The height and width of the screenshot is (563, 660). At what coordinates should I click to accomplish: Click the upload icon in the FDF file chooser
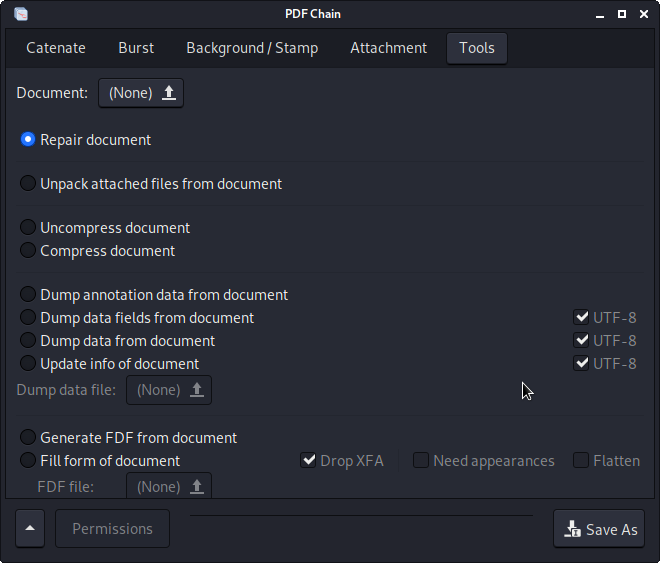click(x=197, y=487)
